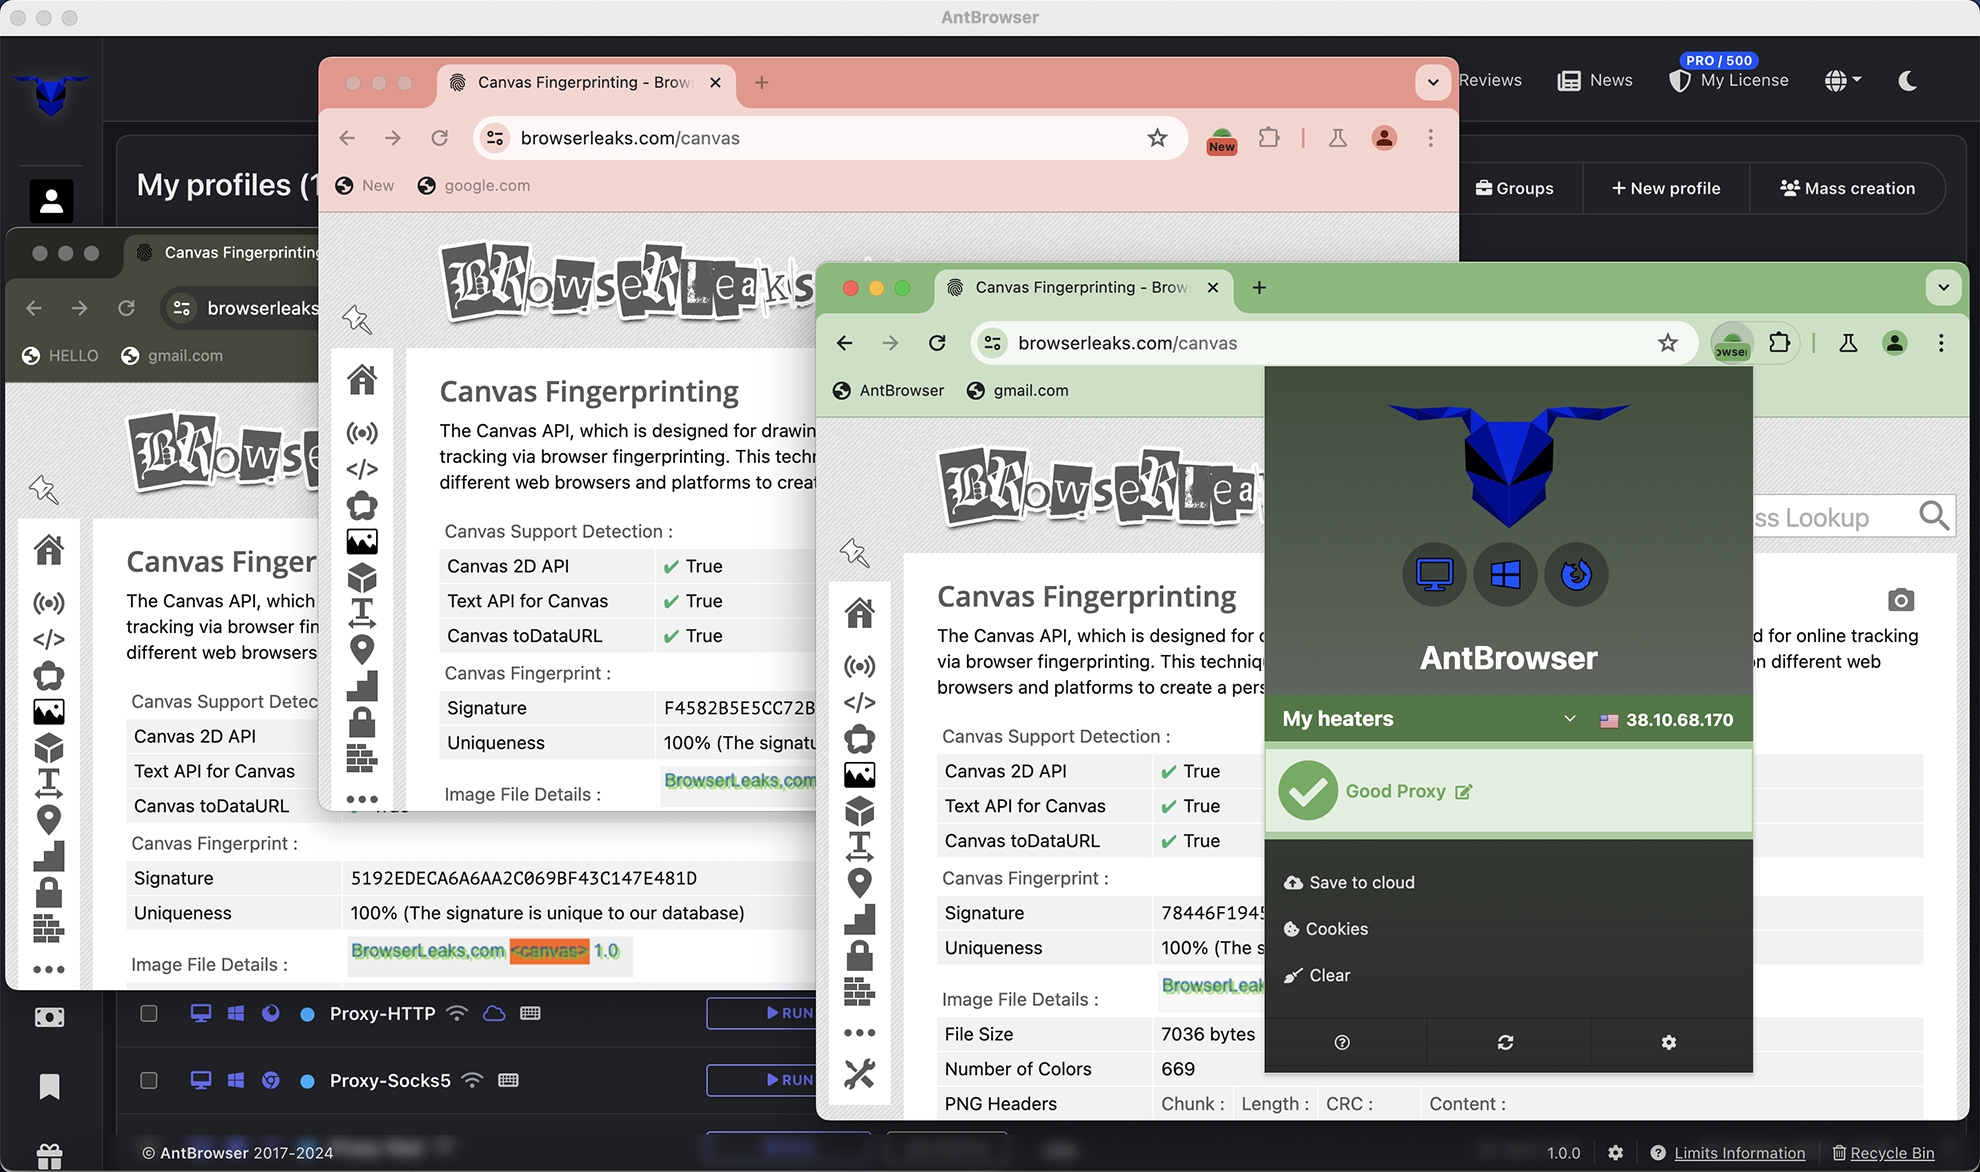Open three-dot menu in pink window
1980x1172 pixels.
pyautogui.click(x=1430, y=138)
